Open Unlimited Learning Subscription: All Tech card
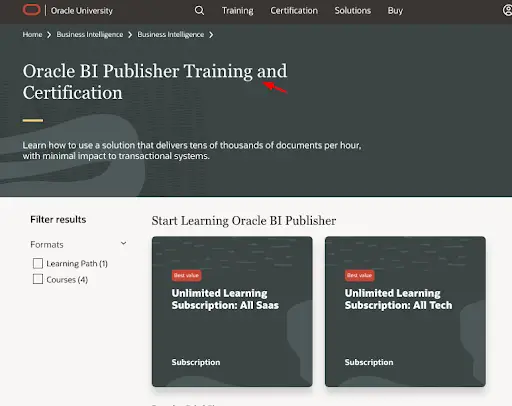The width and height of the screenshot is (512, 406). pos(405,312)
